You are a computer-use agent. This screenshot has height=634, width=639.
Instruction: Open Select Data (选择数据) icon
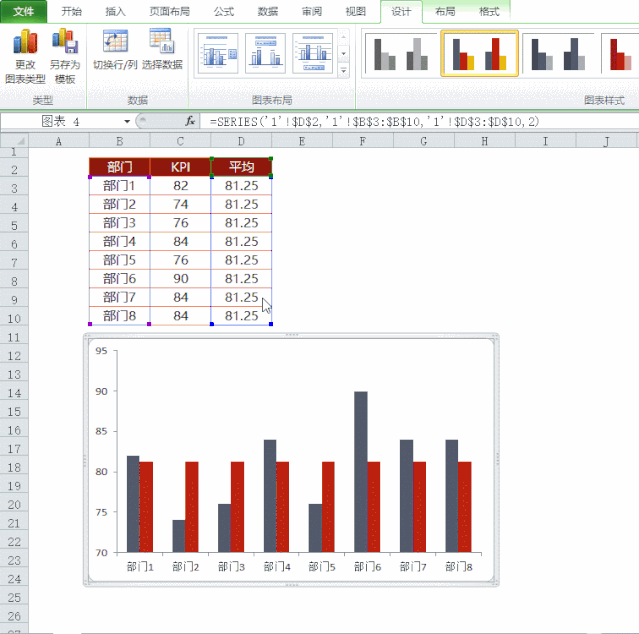162,49
